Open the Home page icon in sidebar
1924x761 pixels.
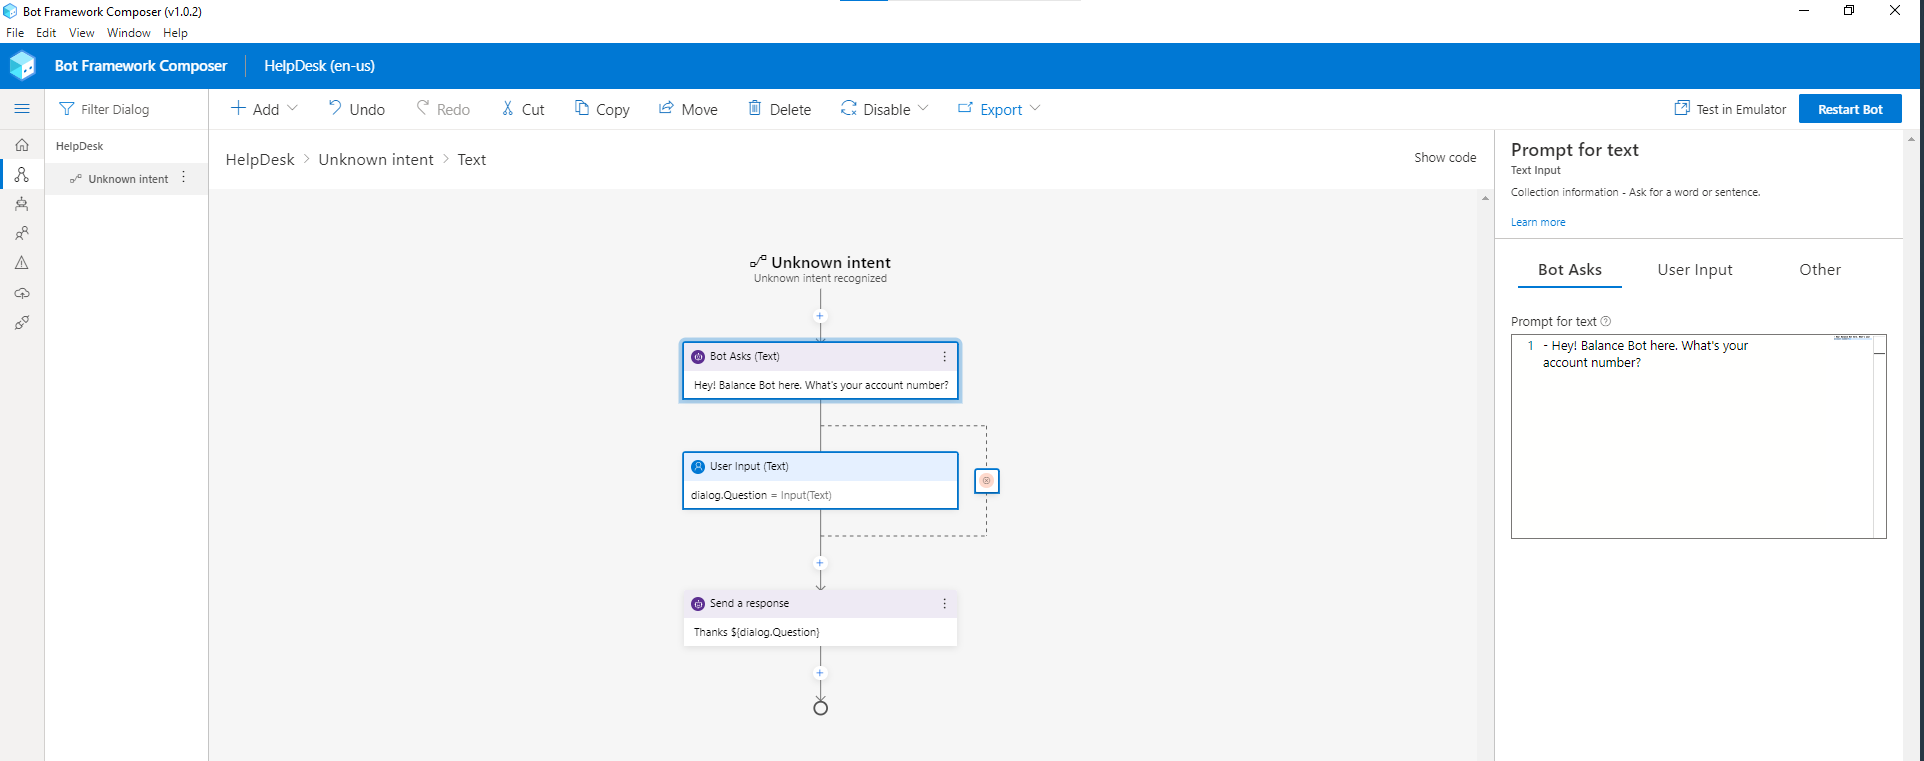pyautogui.click(x=22, y=145)
